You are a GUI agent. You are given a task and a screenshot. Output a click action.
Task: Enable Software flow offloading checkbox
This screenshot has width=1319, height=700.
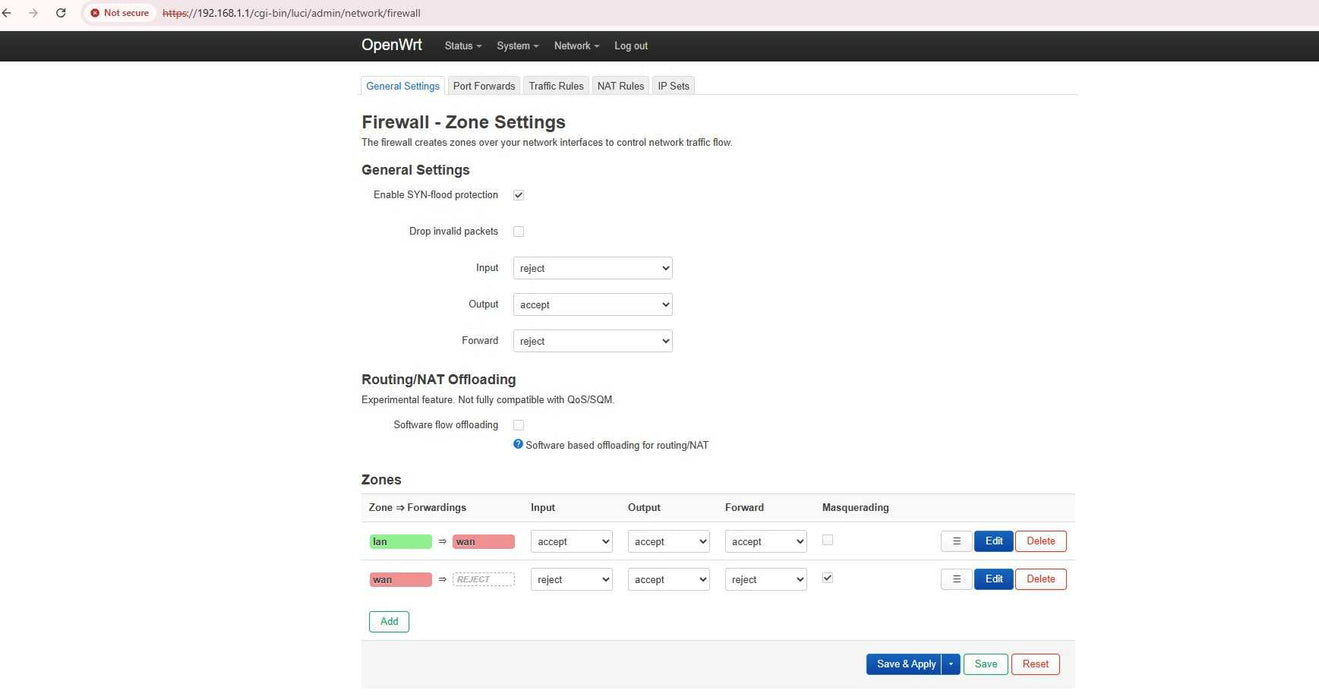tap(518, 425)
